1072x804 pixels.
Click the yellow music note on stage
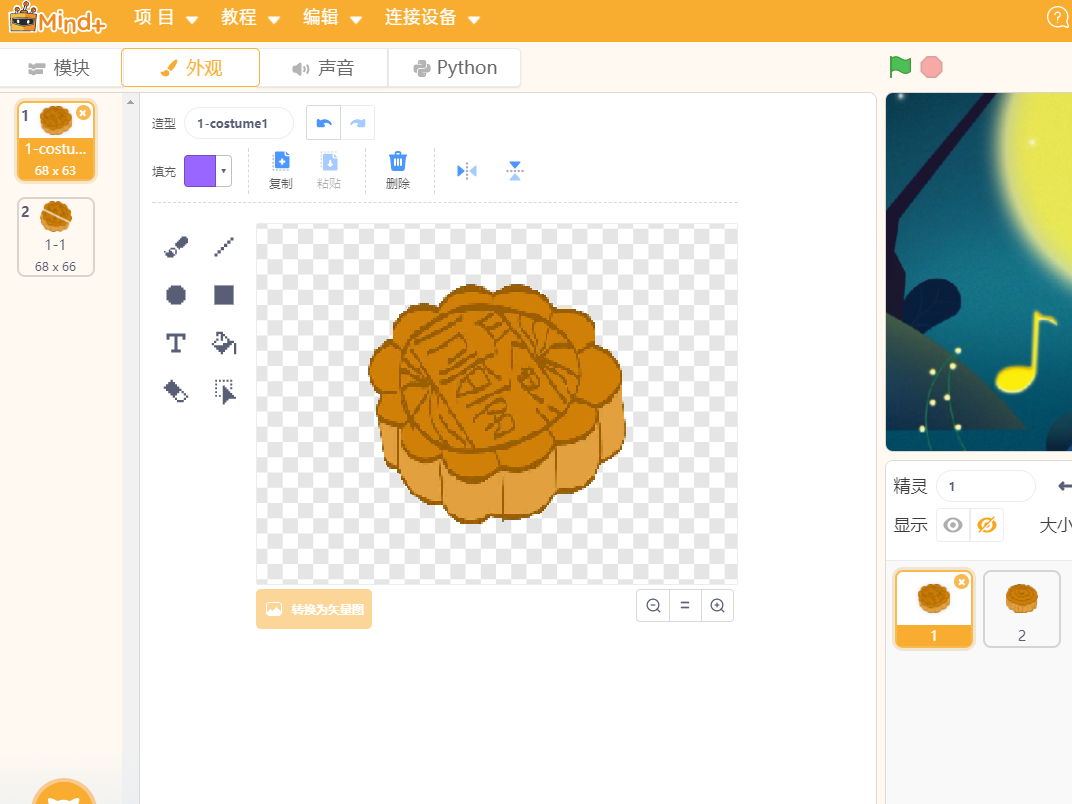point(1026,351)
